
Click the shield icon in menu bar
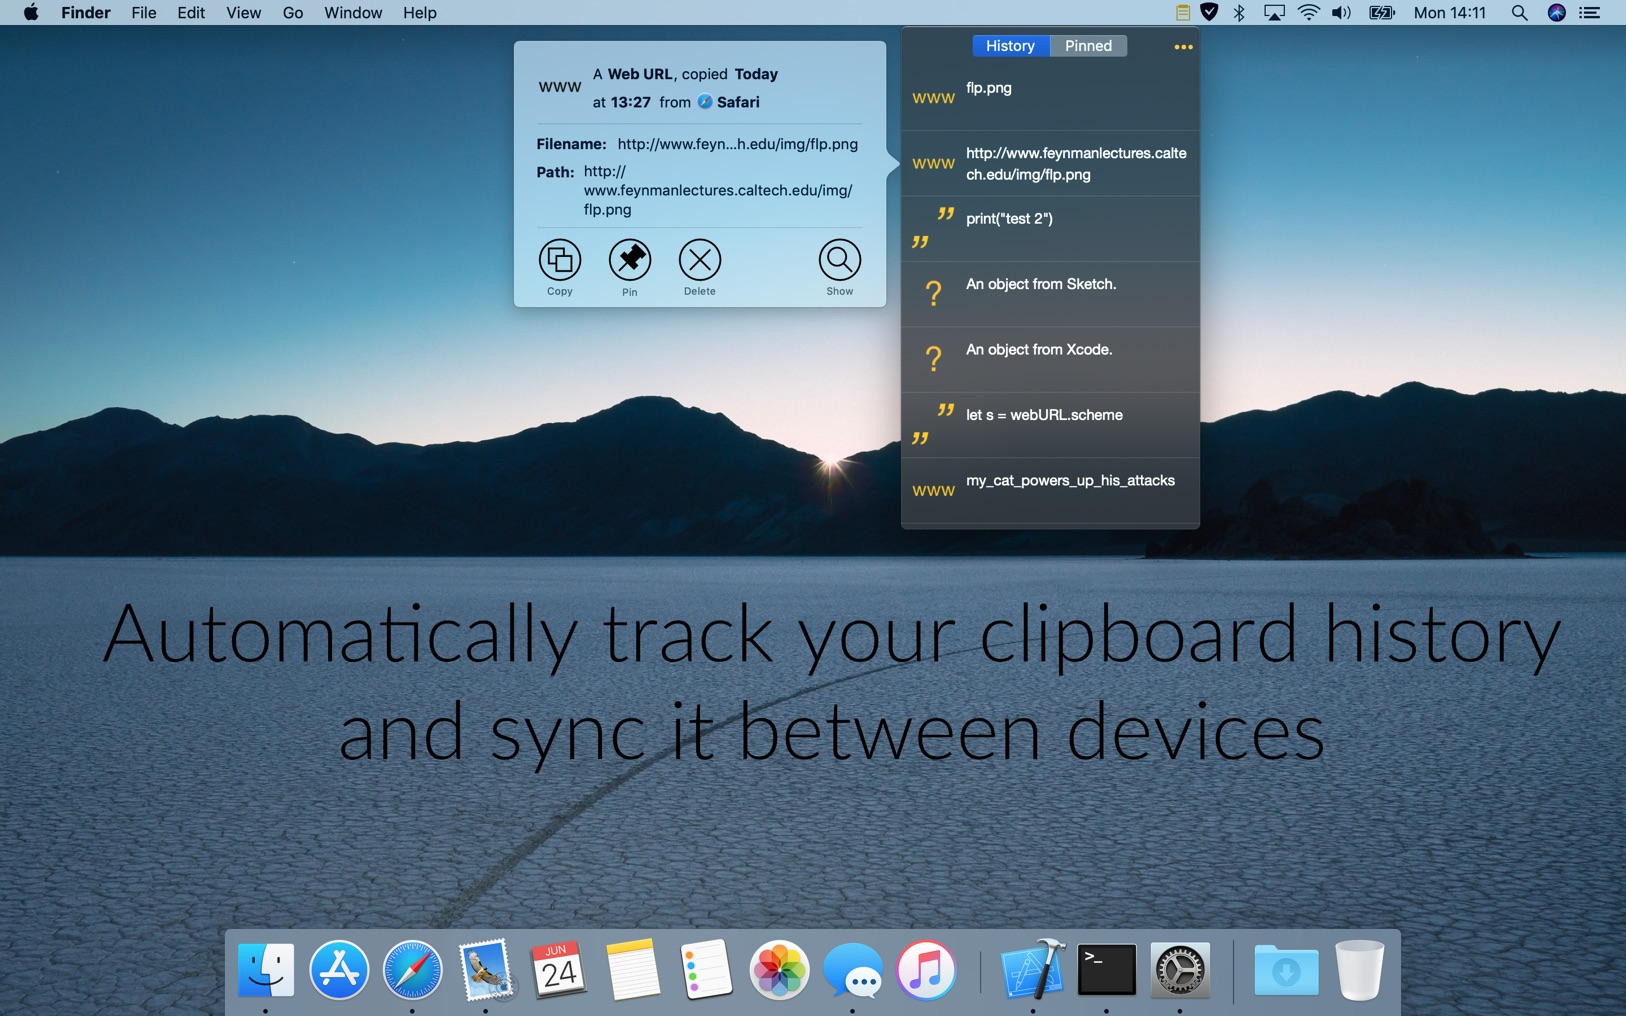click(x=1210, y=13)
